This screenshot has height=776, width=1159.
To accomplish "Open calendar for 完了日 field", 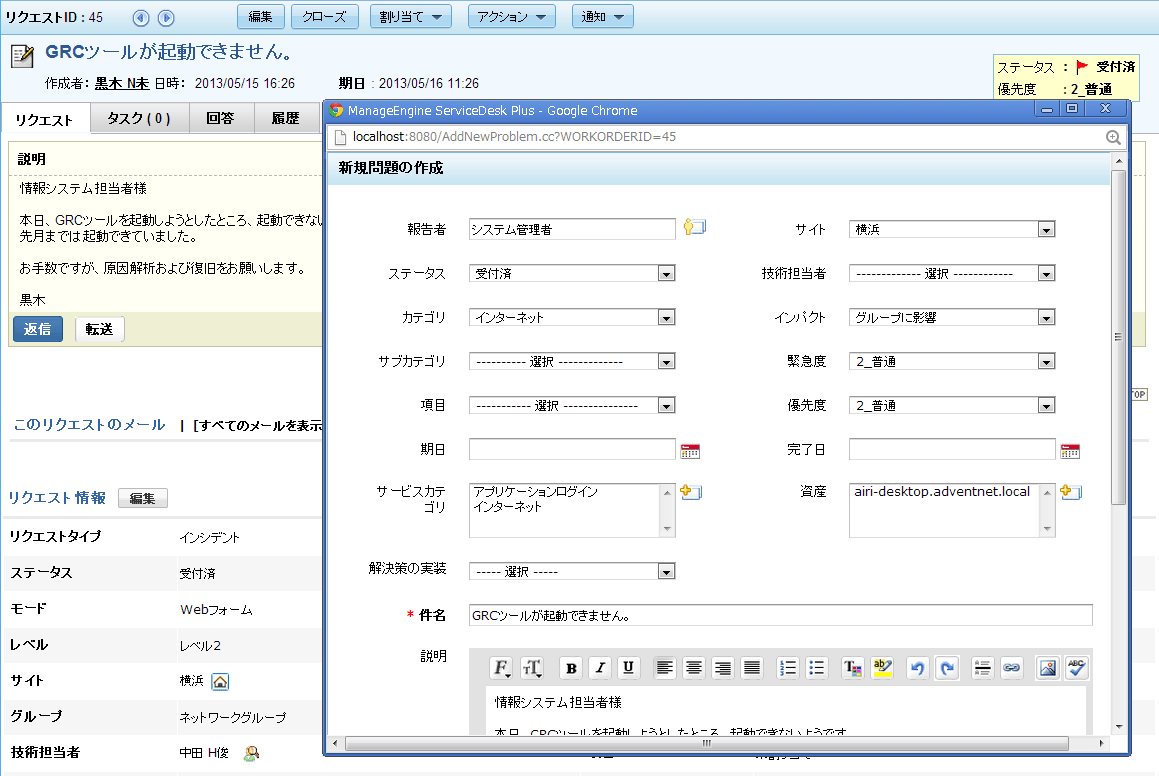I will pos(1070,450).
